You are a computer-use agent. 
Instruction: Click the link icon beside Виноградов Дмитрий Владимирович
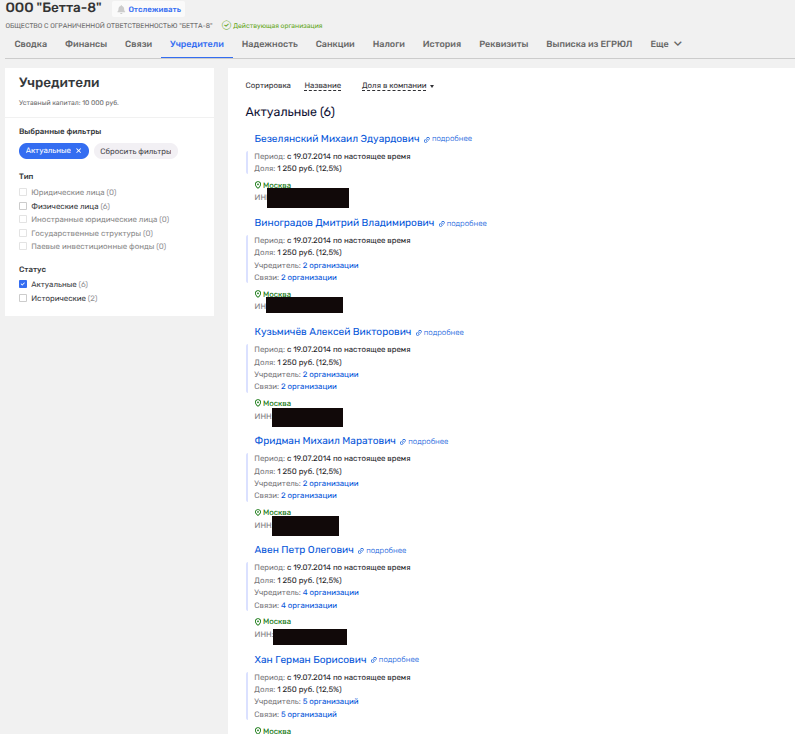(442, 224)
